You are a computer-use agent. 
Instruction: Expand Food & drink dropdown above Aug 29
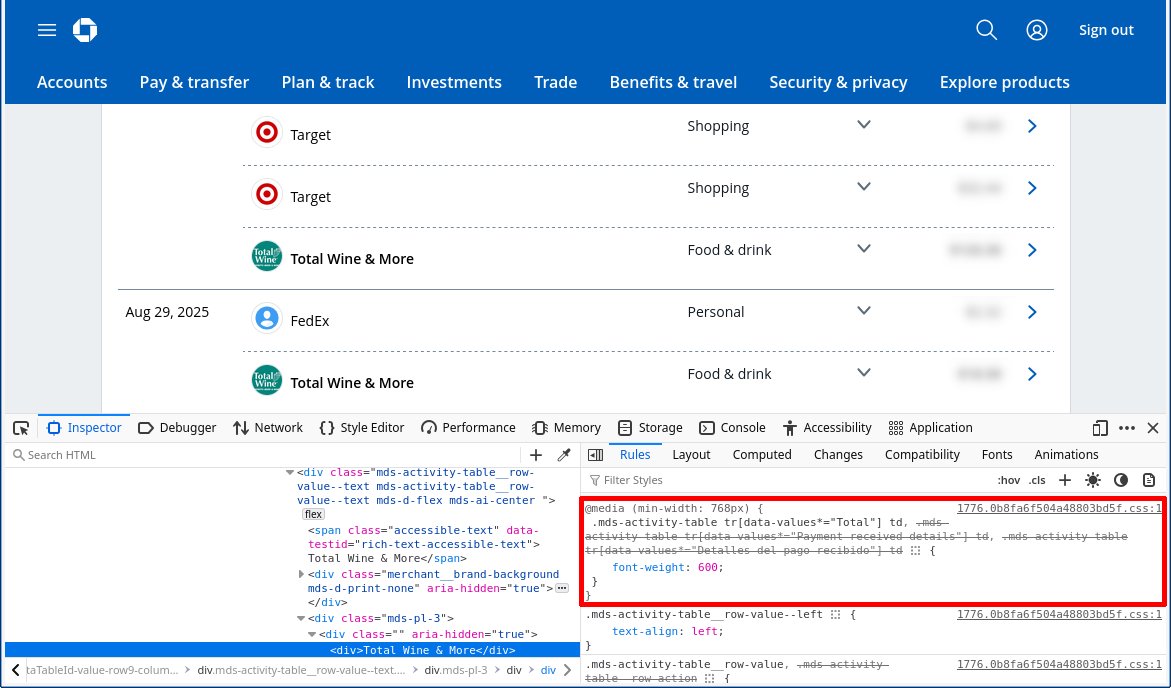tap(864, 249)
